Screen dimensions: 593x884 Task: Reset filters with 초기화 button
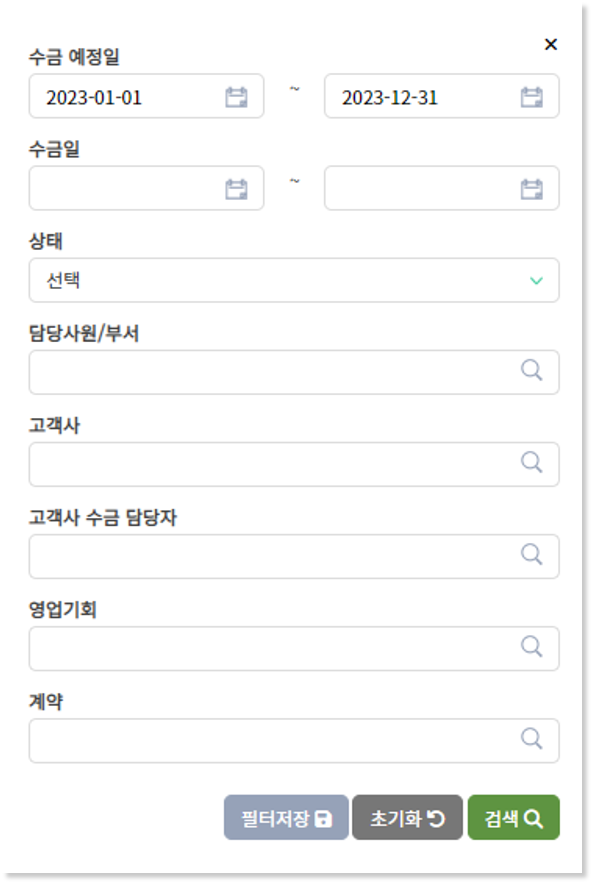pos(407,817)
